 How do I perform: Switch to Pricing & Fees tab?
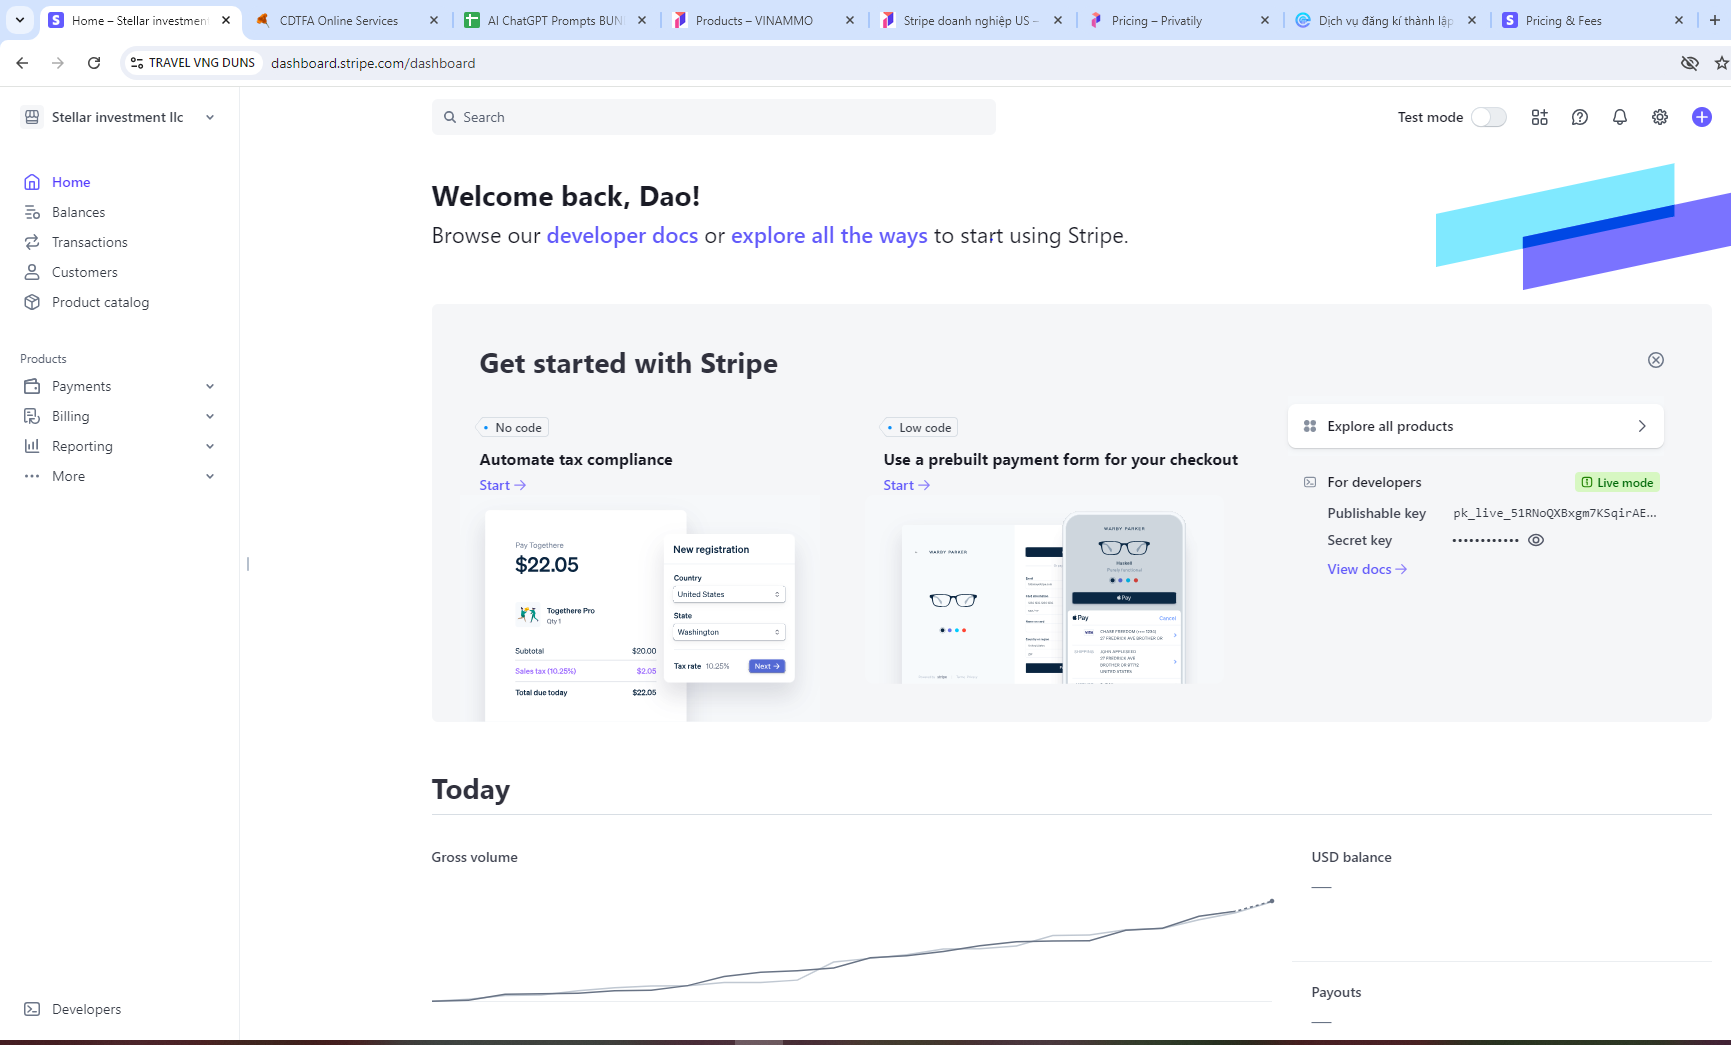1594,20
